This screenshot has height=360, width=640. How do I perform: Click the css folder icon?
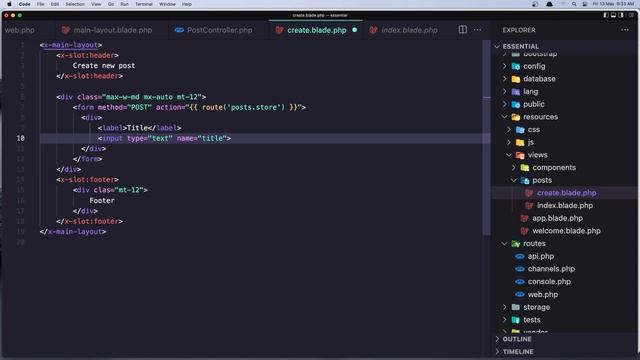[x=520, y=129]
